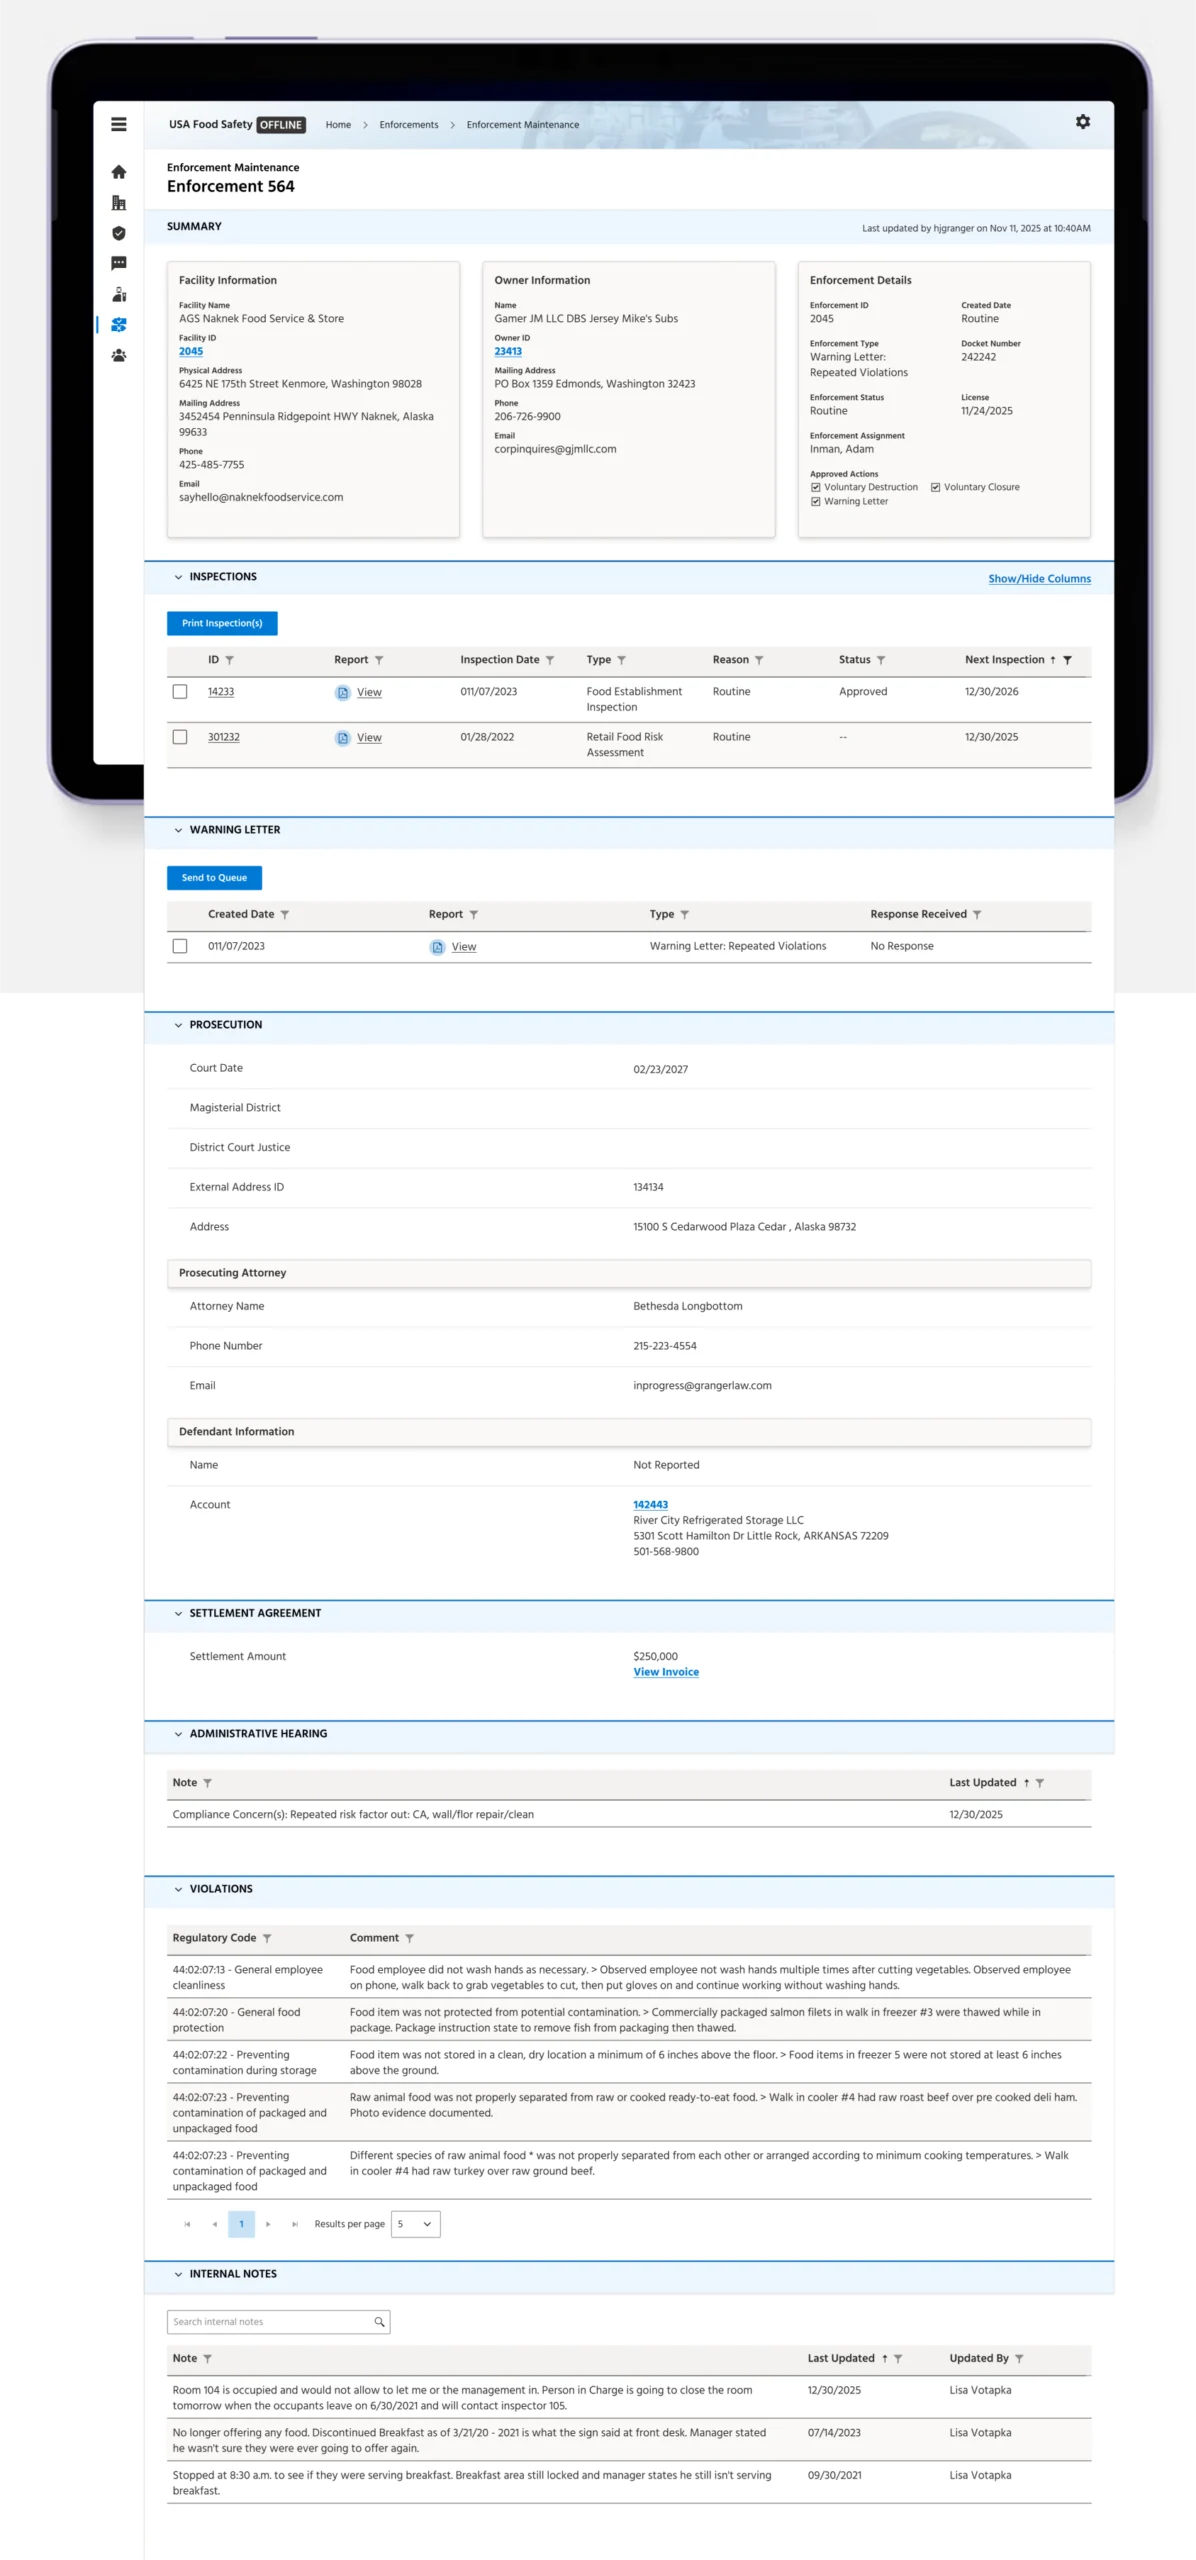Click the Search internal notes field
This screenshot has height=2560, width=1196.
tap(270, 2322)
